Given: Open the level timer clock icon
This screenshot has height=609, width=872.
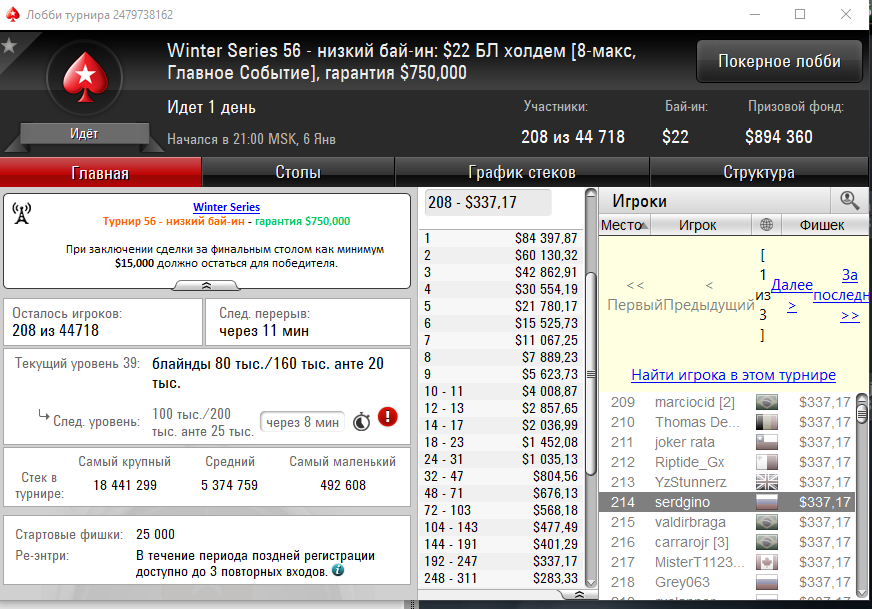Looking at the screenshot, I should [x=361, y=422].
